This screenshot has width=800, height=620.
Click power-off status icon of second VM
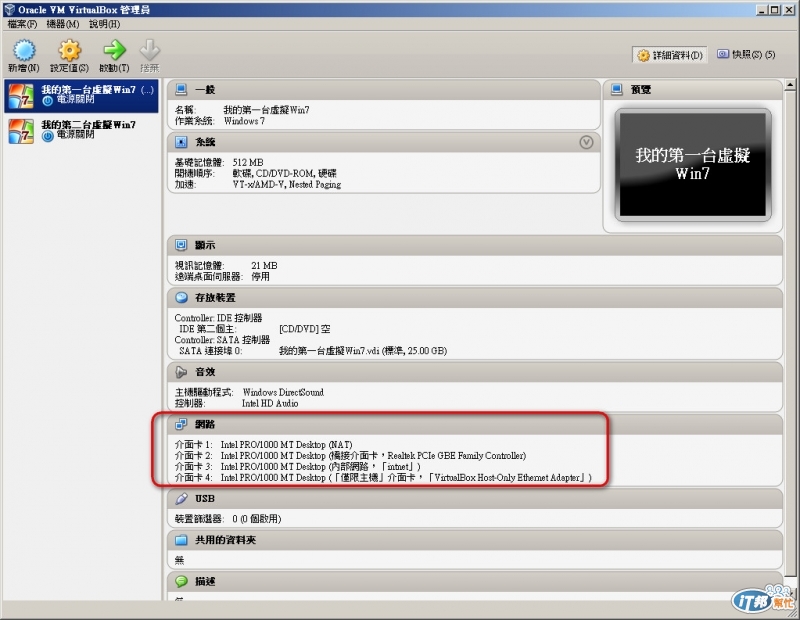coord(47,136)
